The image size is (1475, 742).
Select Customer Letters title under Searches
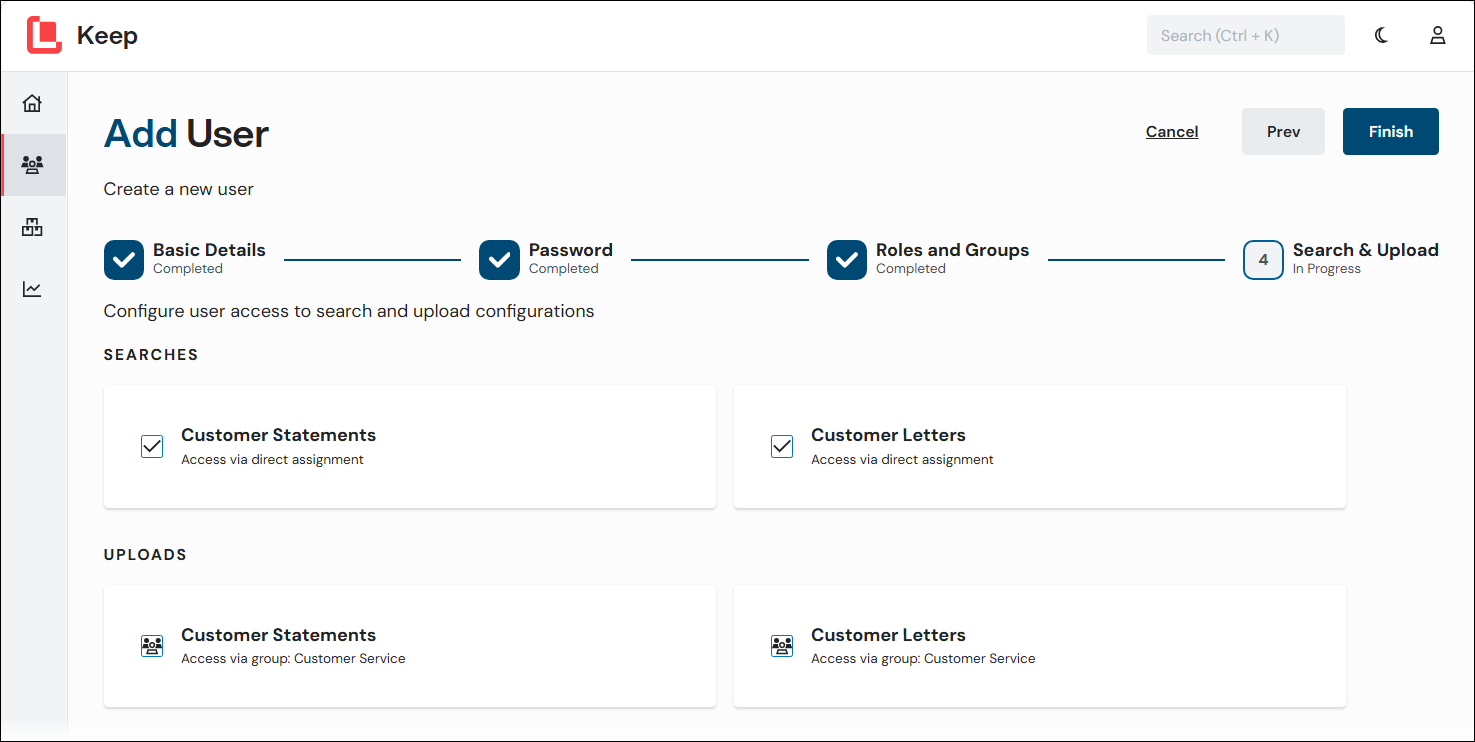pos(888,435)
